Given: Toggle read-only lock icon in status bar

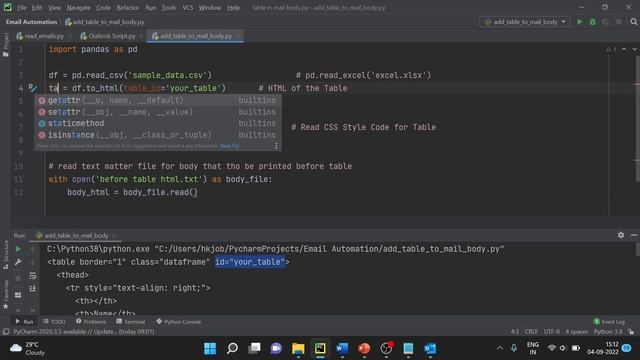Looking at the screenshot, I should [631, 331].
